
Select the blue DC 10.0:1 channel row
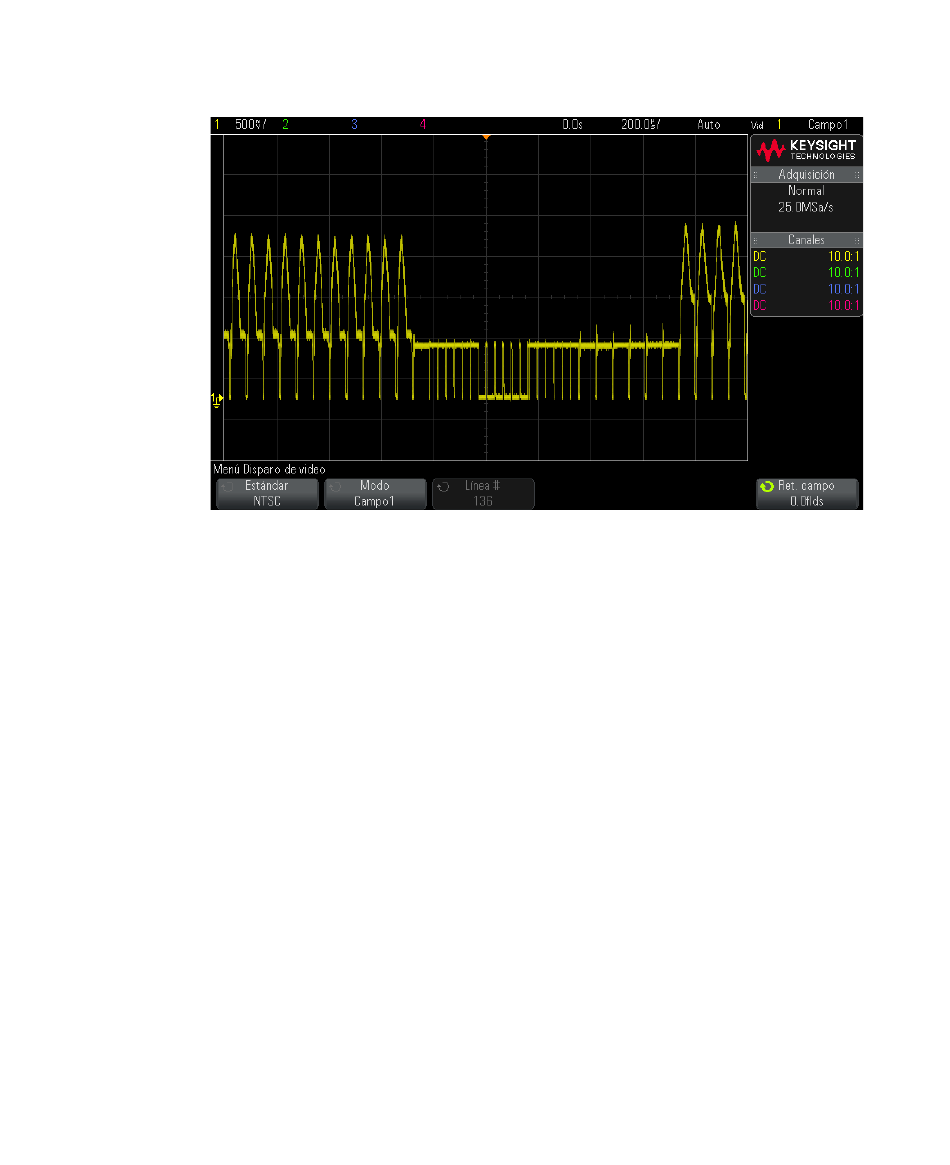(x=806, y=289)
